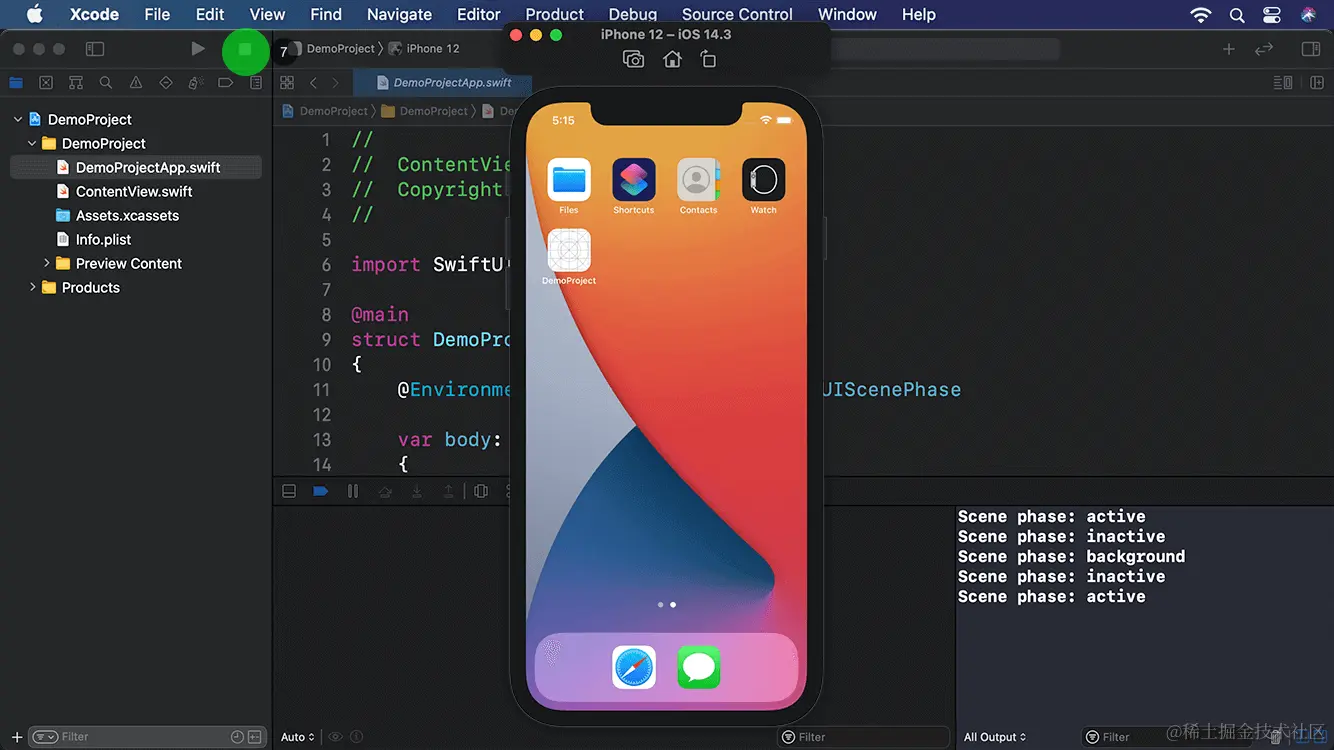Pause program execution in debug bar
1334x750 pixels.
coord(353,491)
